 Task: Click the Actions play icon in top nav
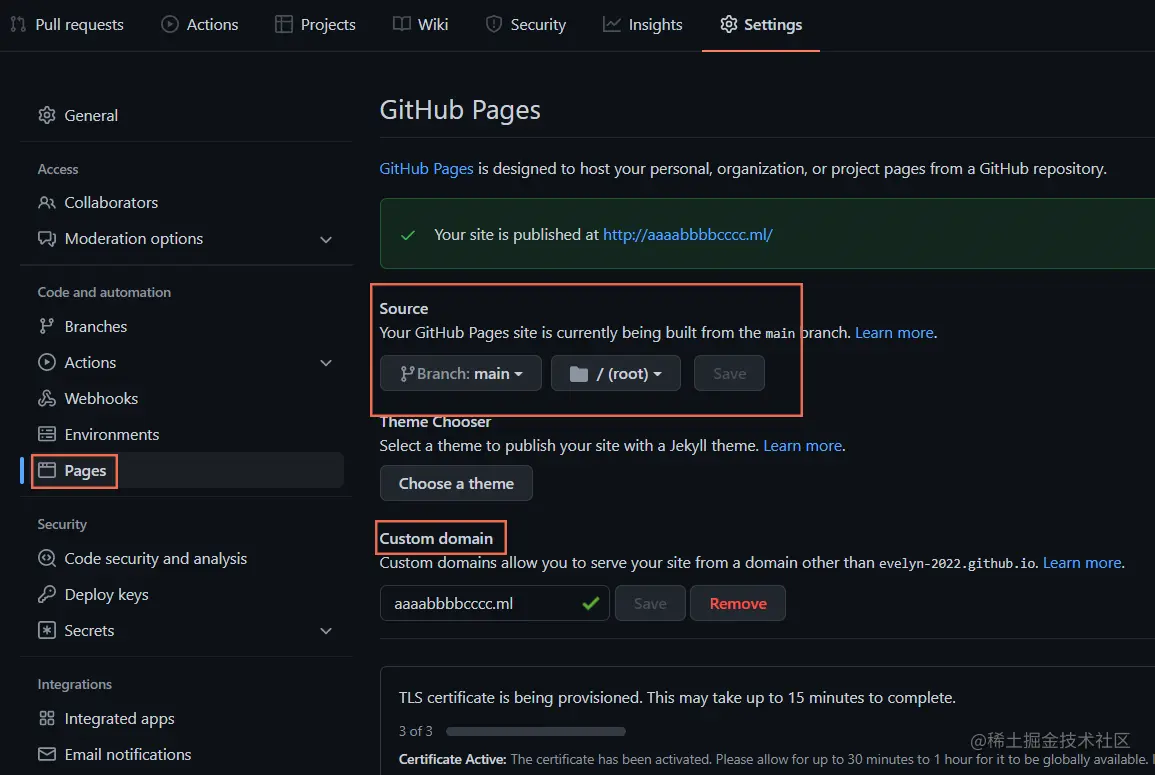coord(169,24)
